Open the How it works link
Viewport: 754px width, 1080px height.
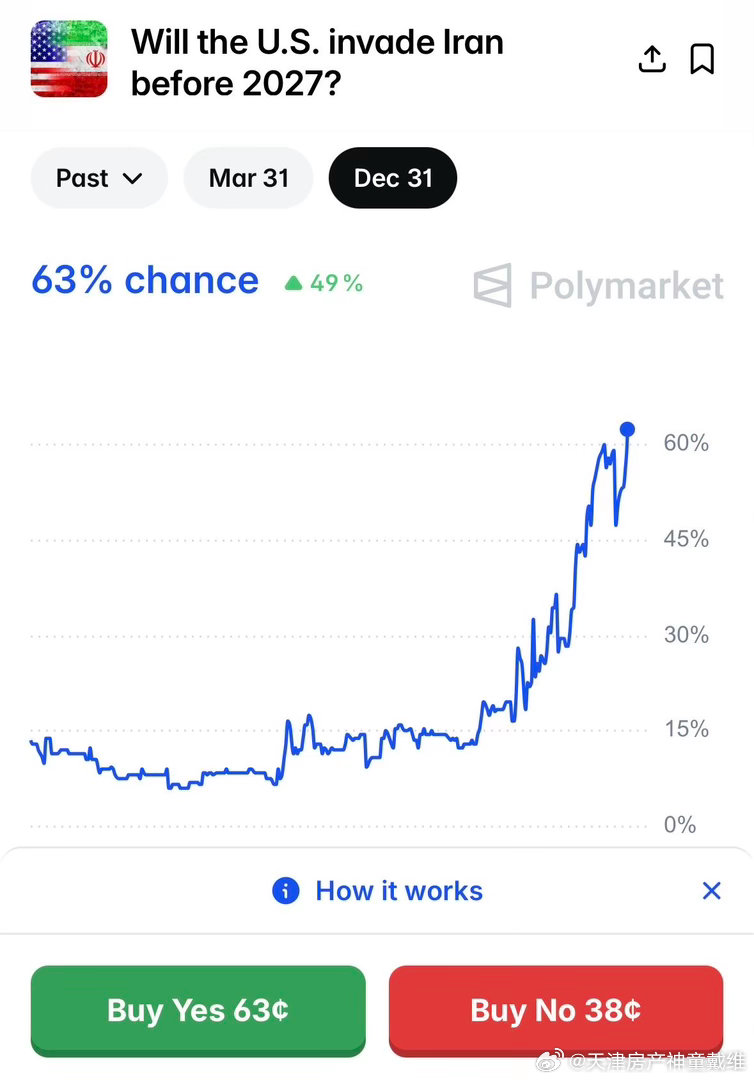[399, 891]
